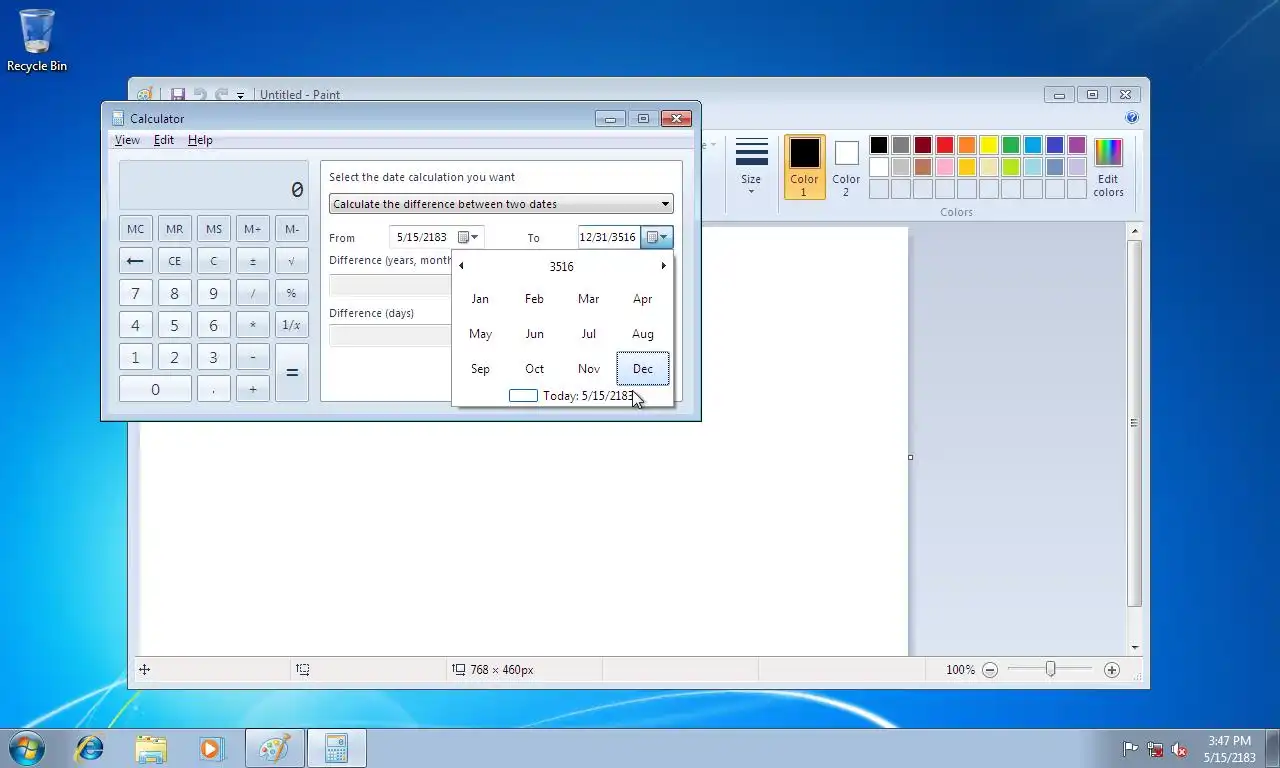Click the MC memory clear key
This screenshot has width=1280, height=768.
tap(135, 229)
